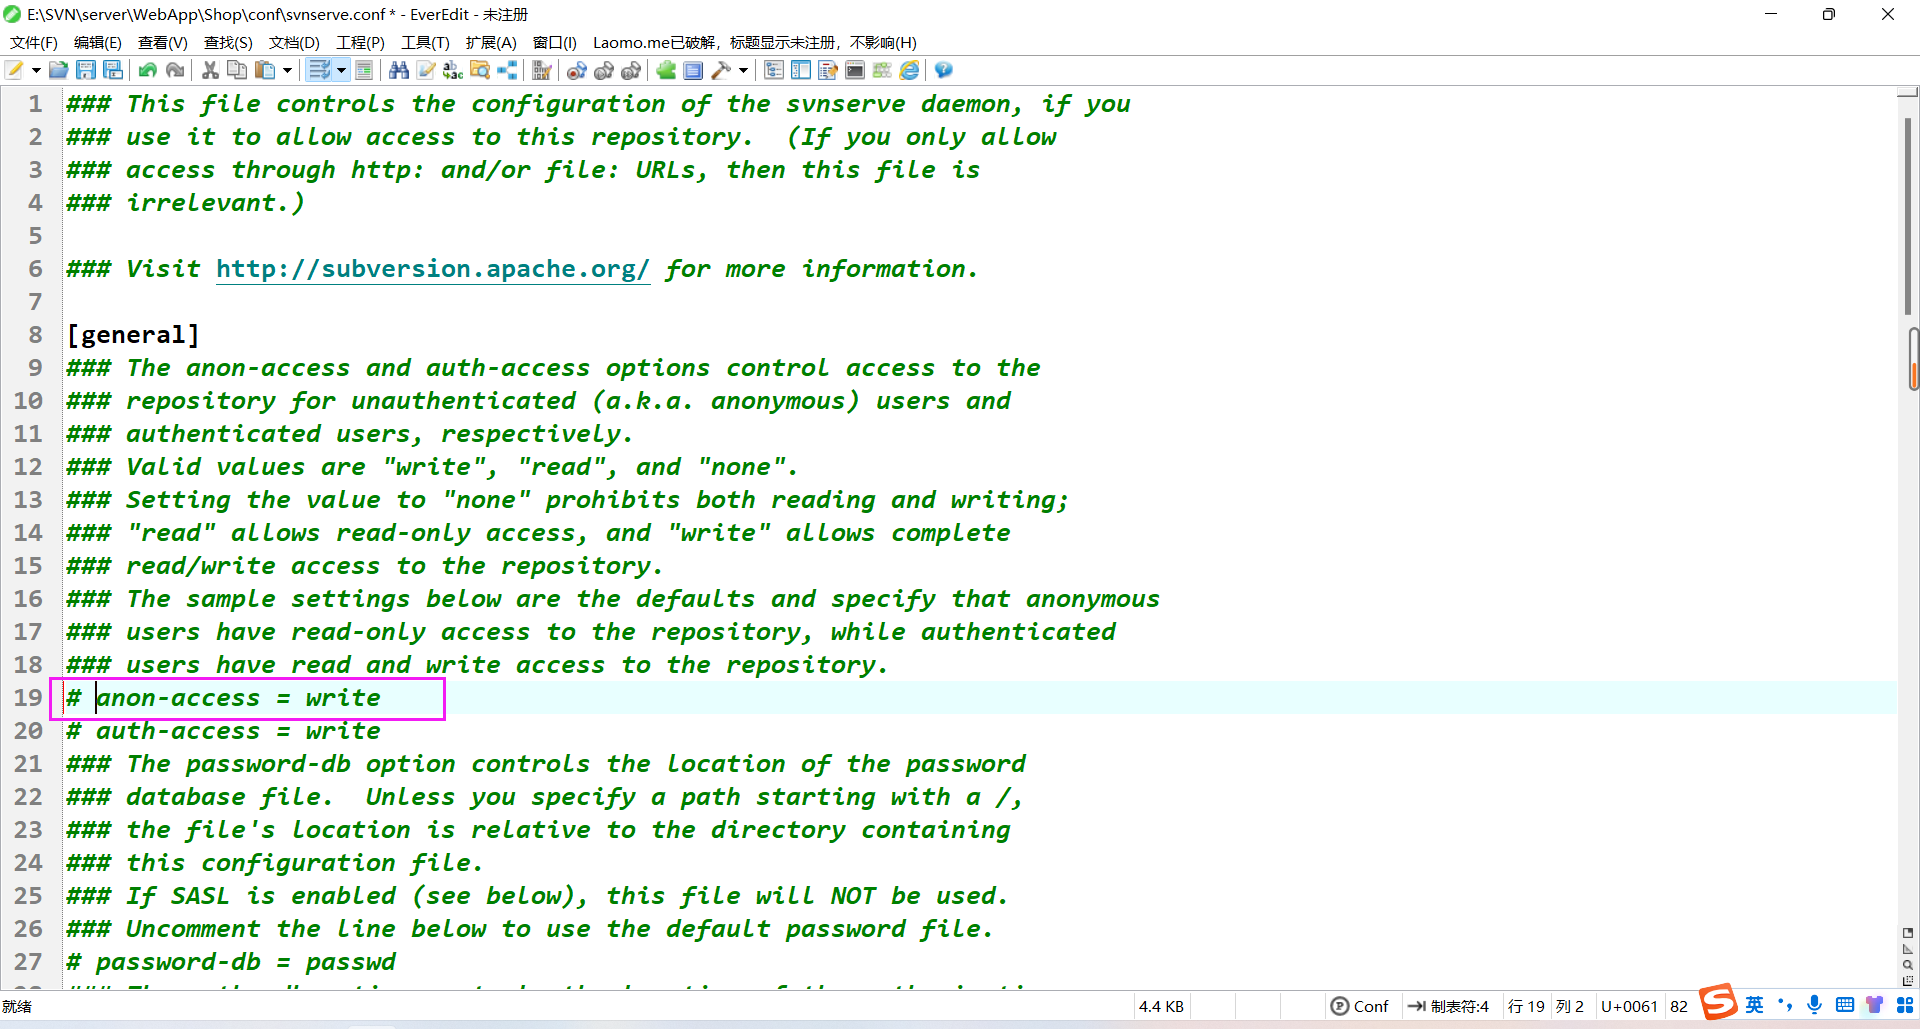Open a file with the folder icon

coord(59,70)
